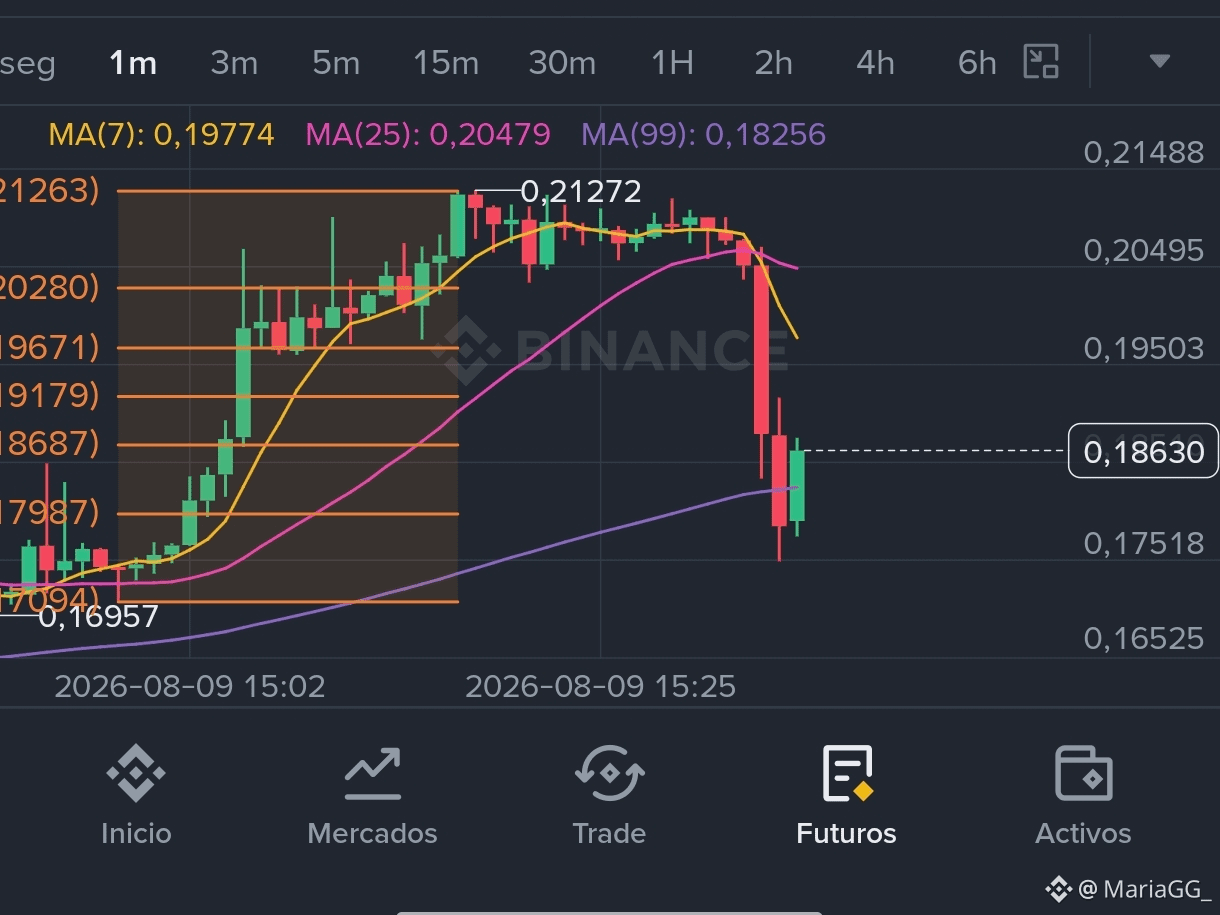The height and width of the screenshot is (915, 1220).
Task: Click the 0,21272 high price marker
Action: tap(581, 191)
